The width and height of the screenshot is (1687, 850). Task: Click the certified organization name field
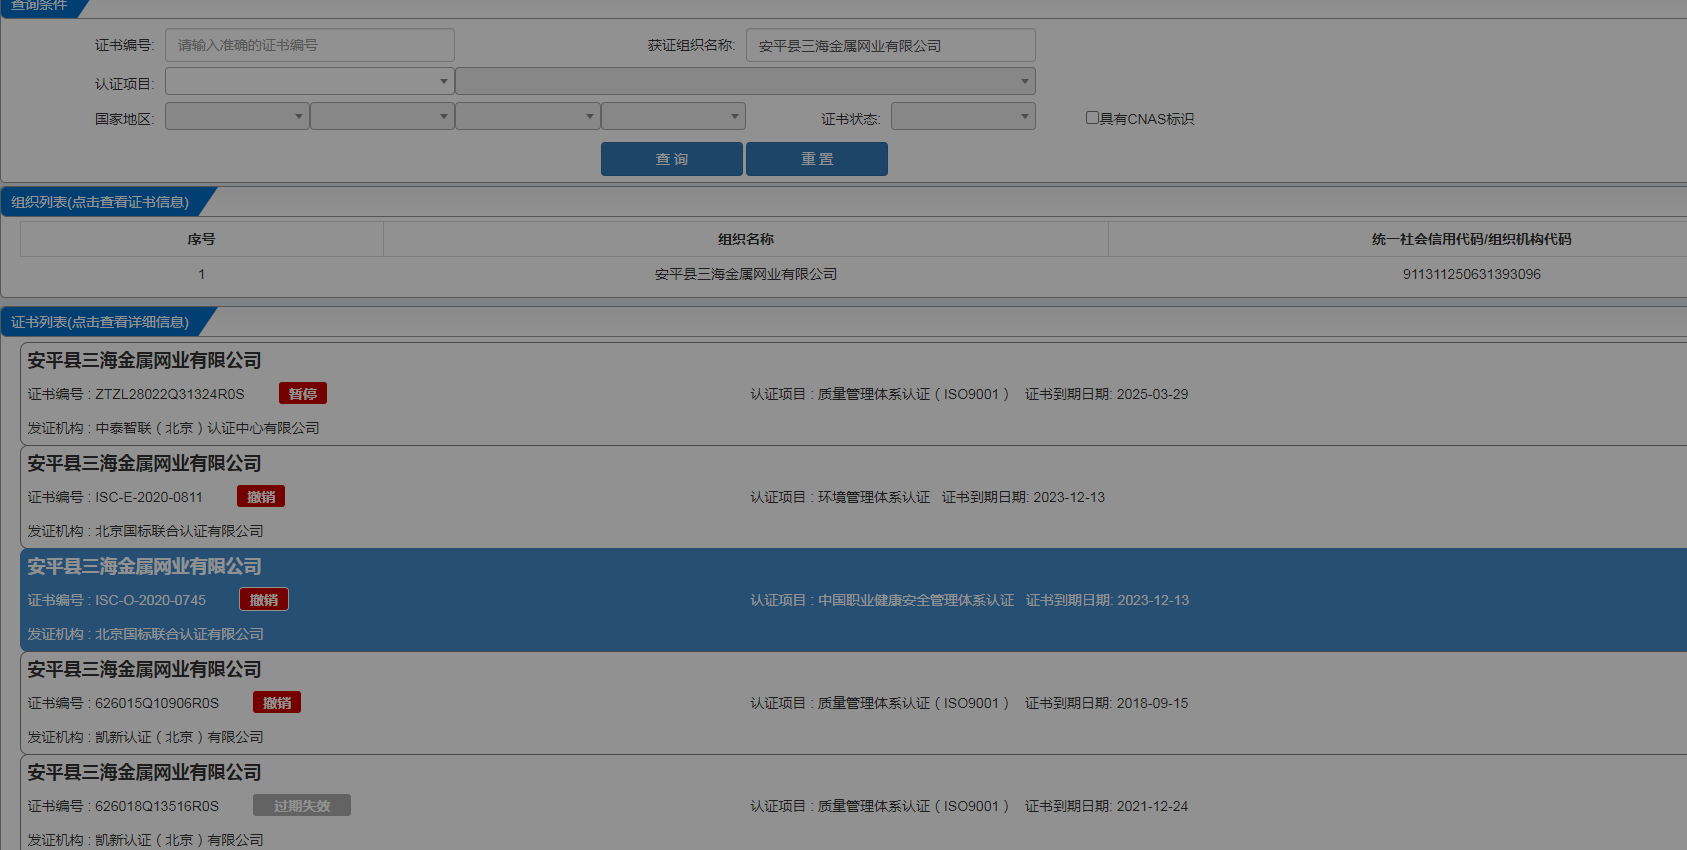click(x=890, y=45)
